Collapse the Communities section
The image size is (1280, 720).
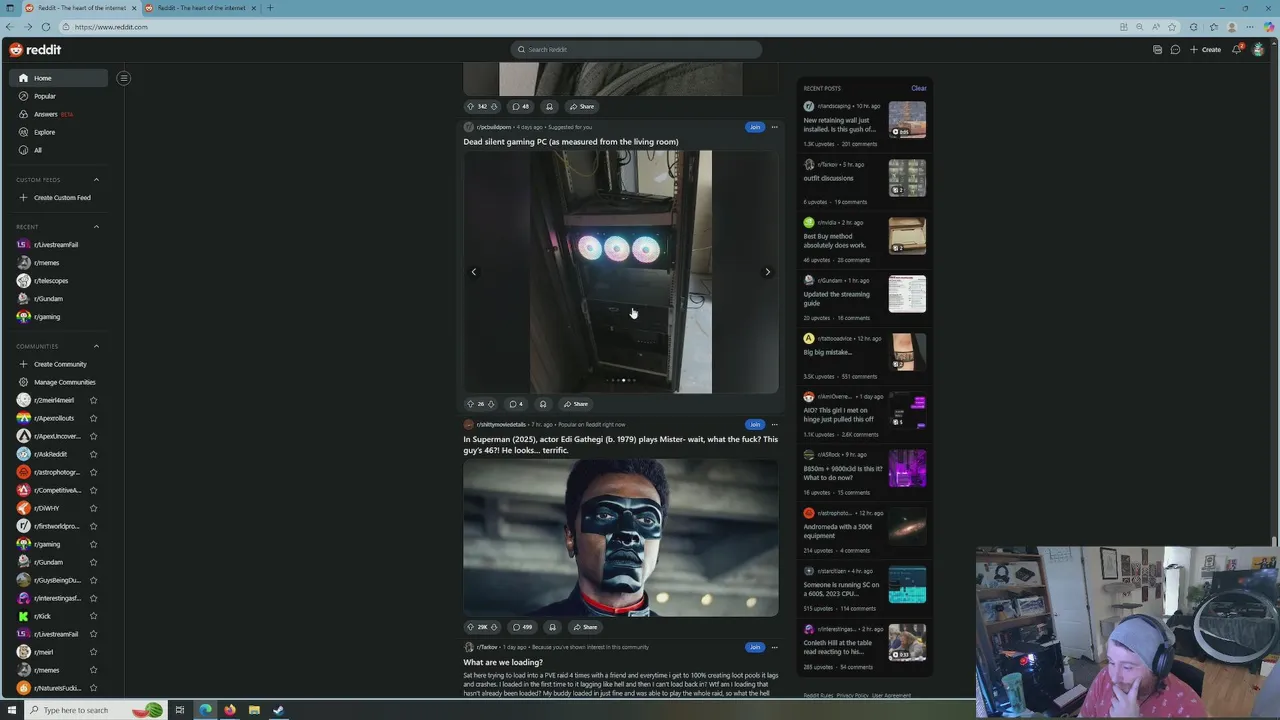click(96, 346)
